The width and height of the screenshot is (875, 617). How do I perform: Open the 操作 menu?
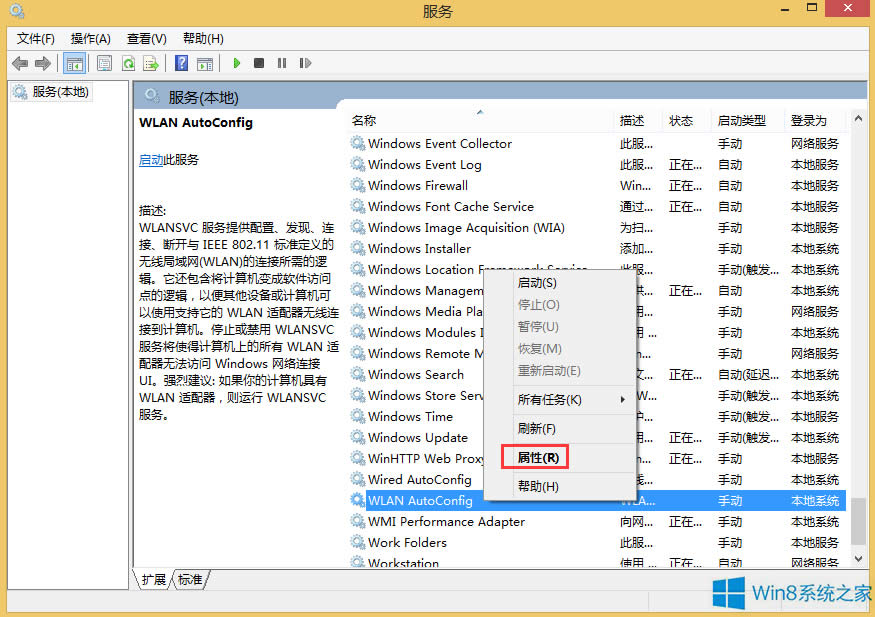[x=89, y=38]
